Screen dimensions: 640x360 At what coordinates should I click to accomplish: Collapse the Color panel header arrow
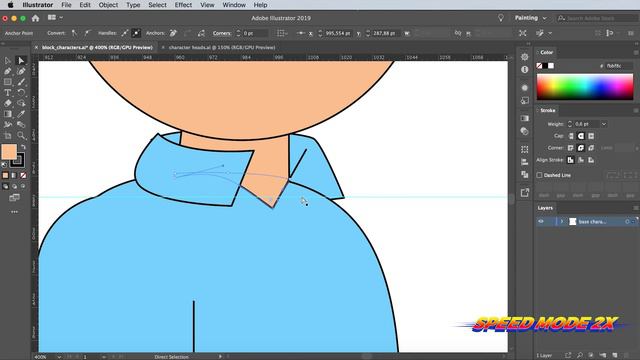(x=538, y=52)
